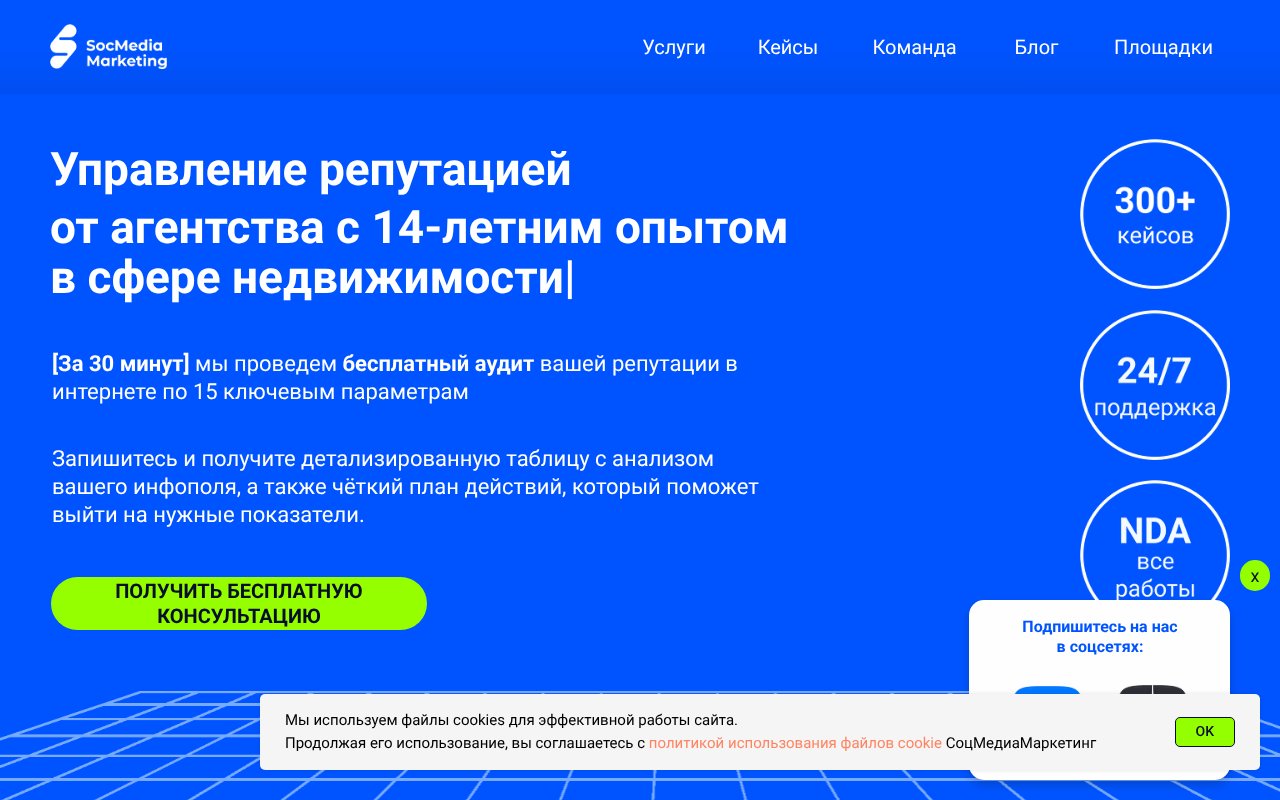This screenshot has width=1280, height=800.
Task: Open the "Команда" section from the header
Action: (914, 47)
